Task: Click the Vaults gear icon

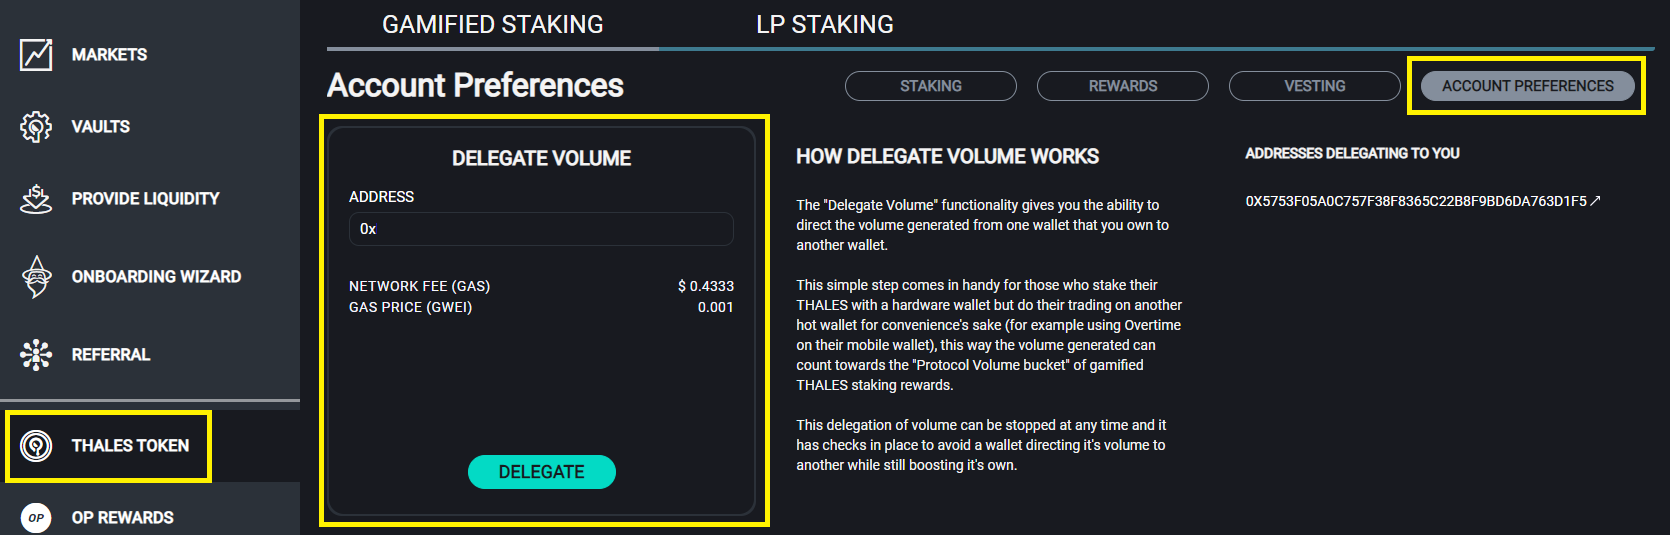Action: (x=36, y=127)
